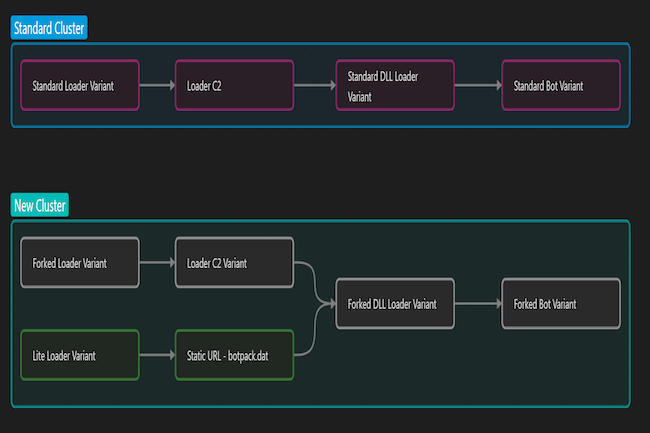
Task: Click arrow pointing into Standard Bot Variant
Action: click(x=477, y=86)
